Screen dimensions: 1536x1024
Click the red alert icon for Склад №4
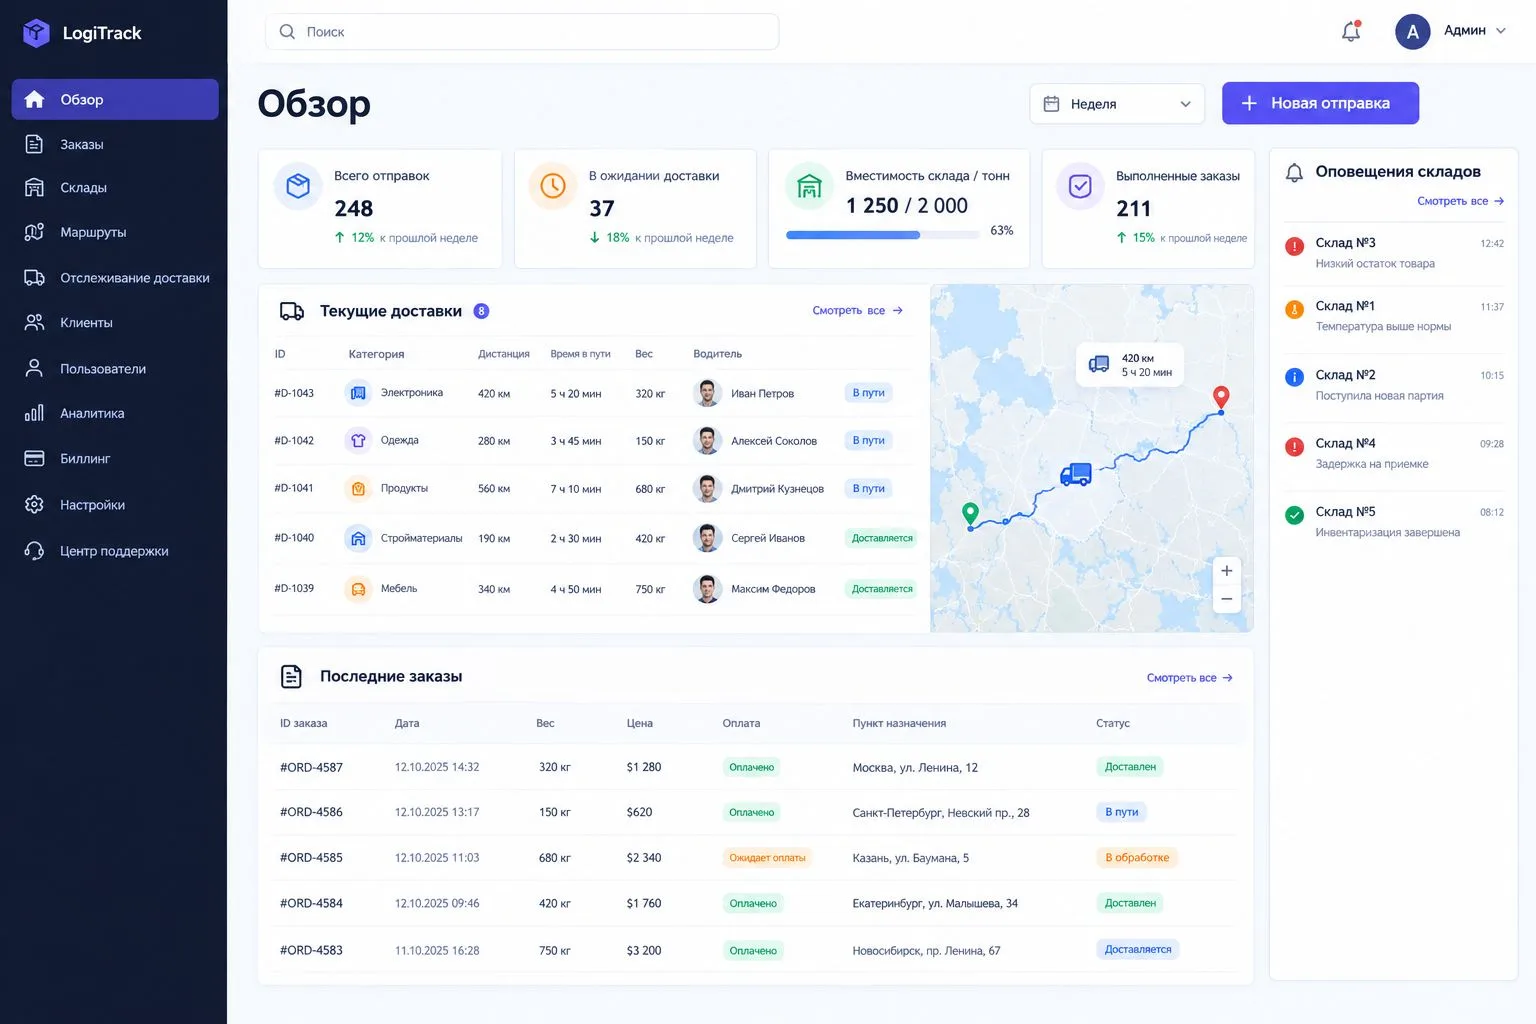[x=1294, y=447]
